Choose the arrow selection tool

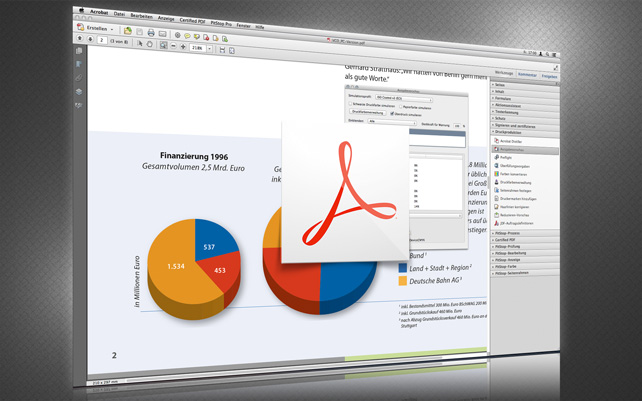(x=140, y=43)
